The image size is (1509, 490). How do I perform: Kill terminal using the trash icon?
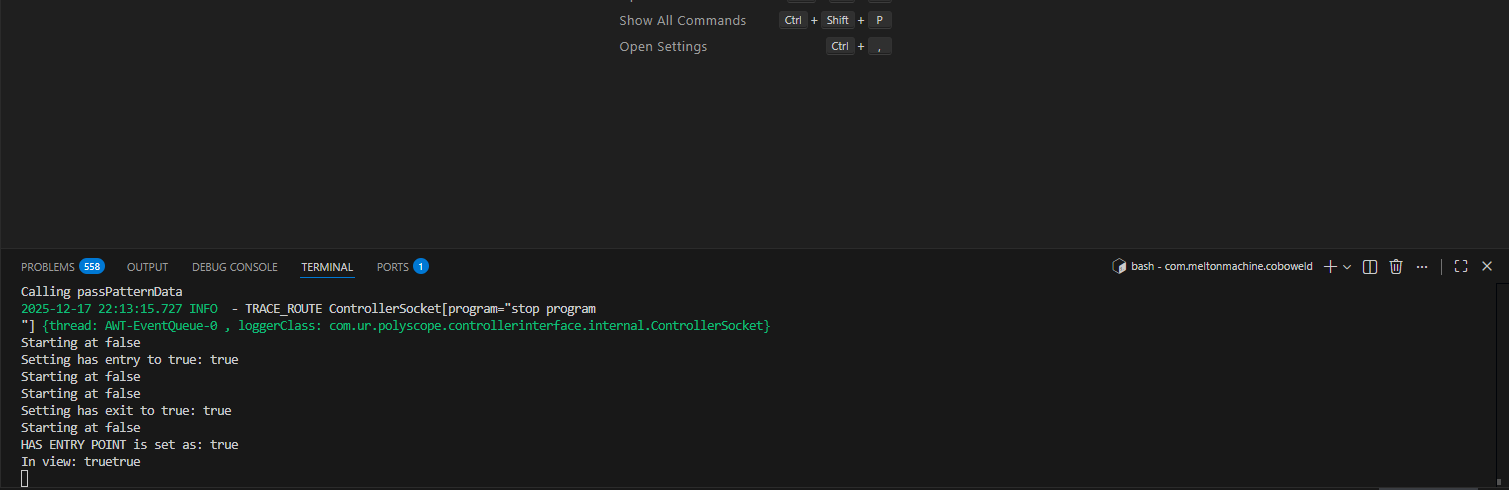[x=1396, y=266]
